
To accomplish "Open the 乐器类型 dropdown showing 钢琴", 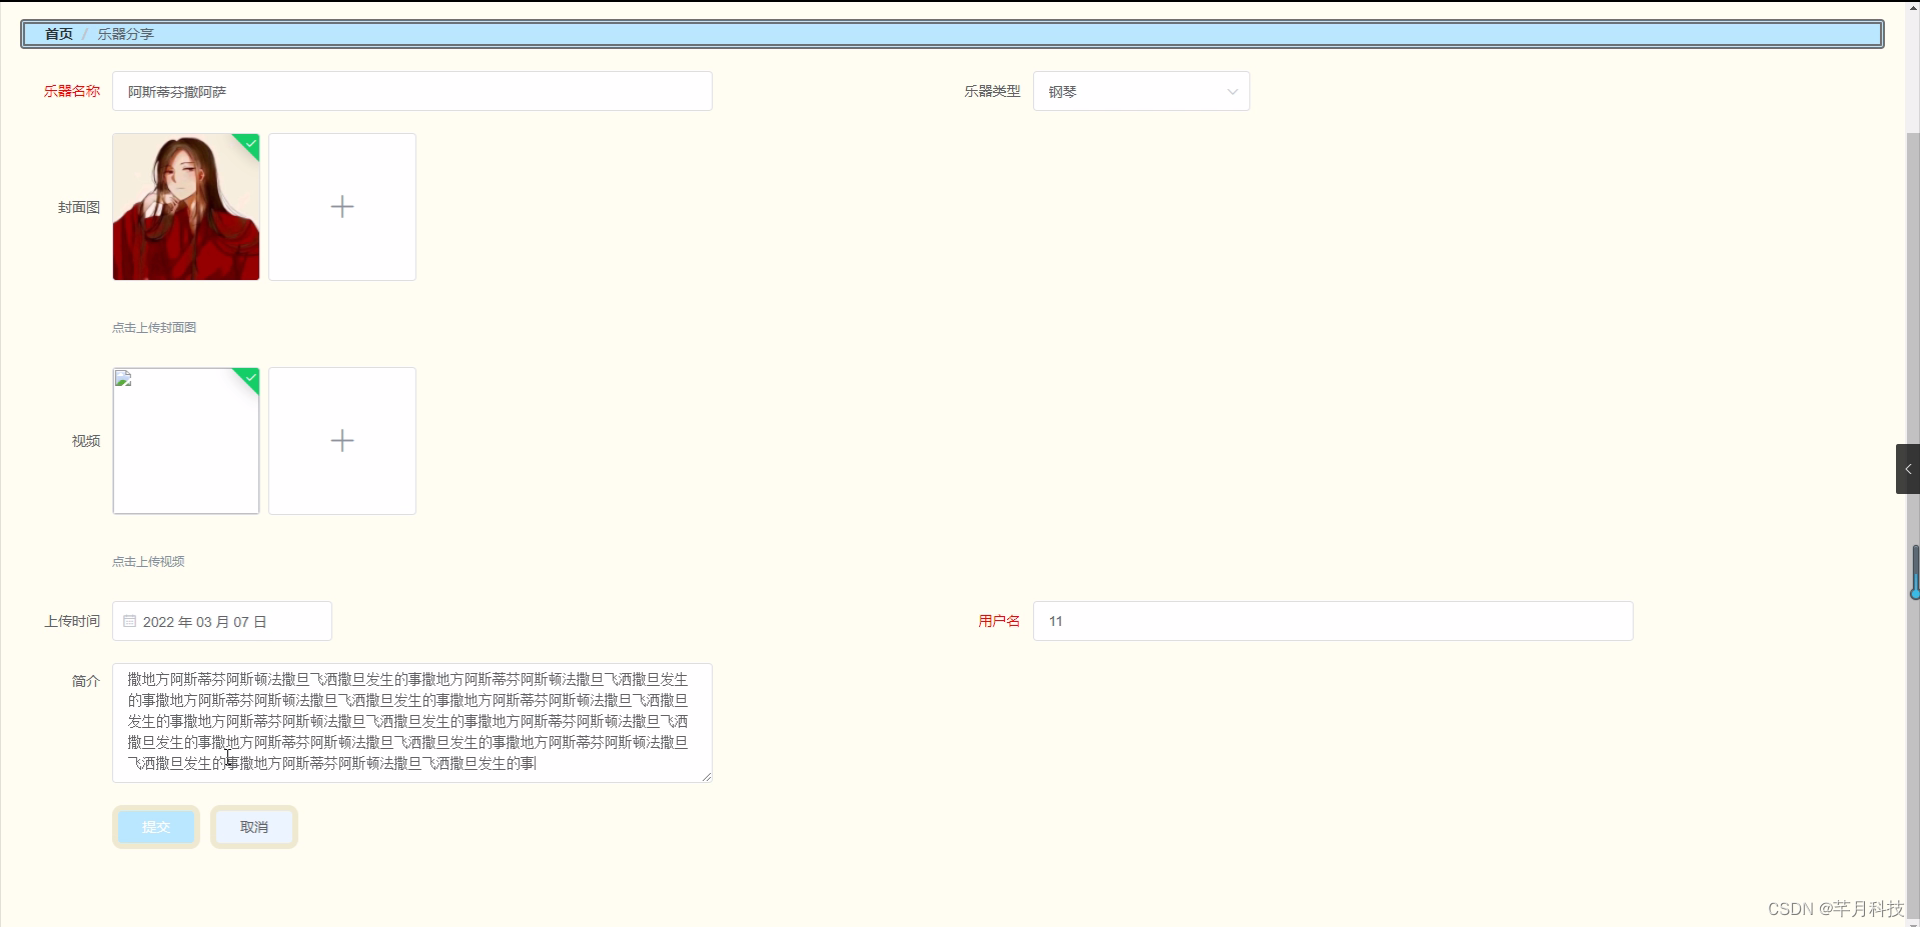I will (x=1140, y=91).
